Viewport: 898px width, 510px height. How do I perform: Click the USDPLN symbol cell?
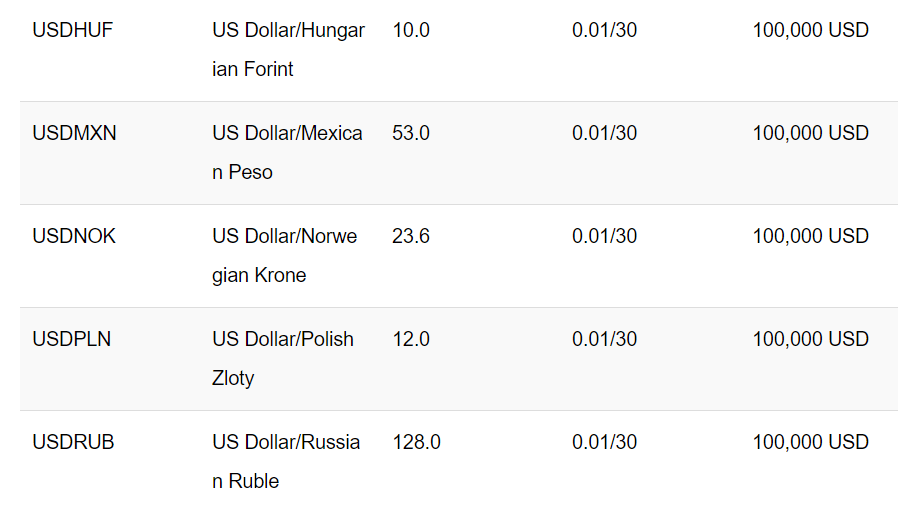click(x=72, y=339)
